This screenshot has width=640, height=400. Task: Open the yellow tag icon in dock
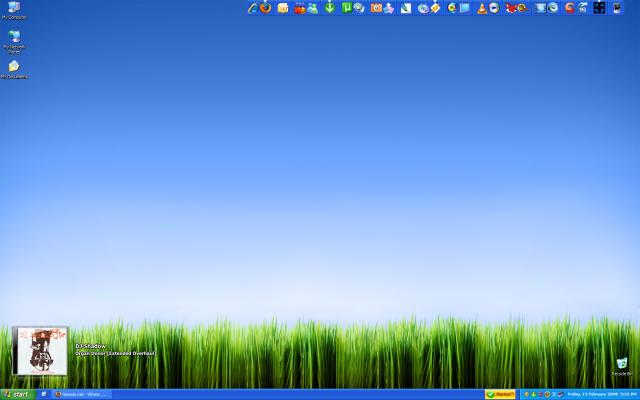coord(435,8)
